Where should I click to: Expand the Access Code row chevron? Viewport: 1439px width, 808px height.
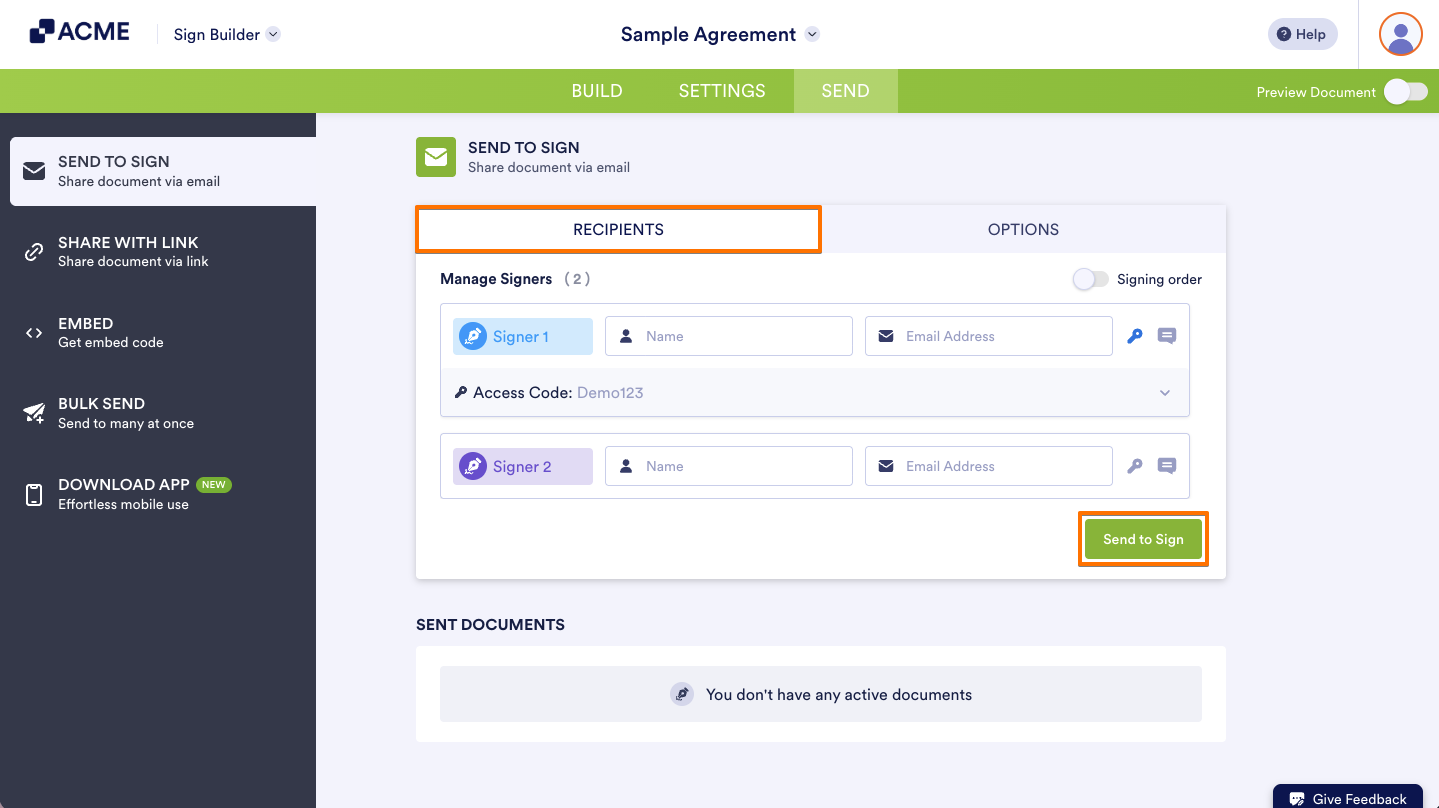tap(1165, 393)
